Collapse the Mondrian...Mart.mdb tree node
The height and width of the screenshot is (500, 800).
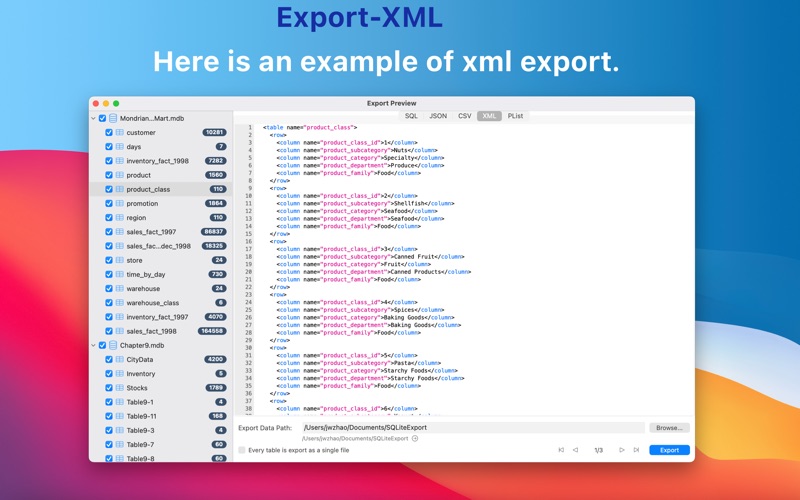coord(93,118)
